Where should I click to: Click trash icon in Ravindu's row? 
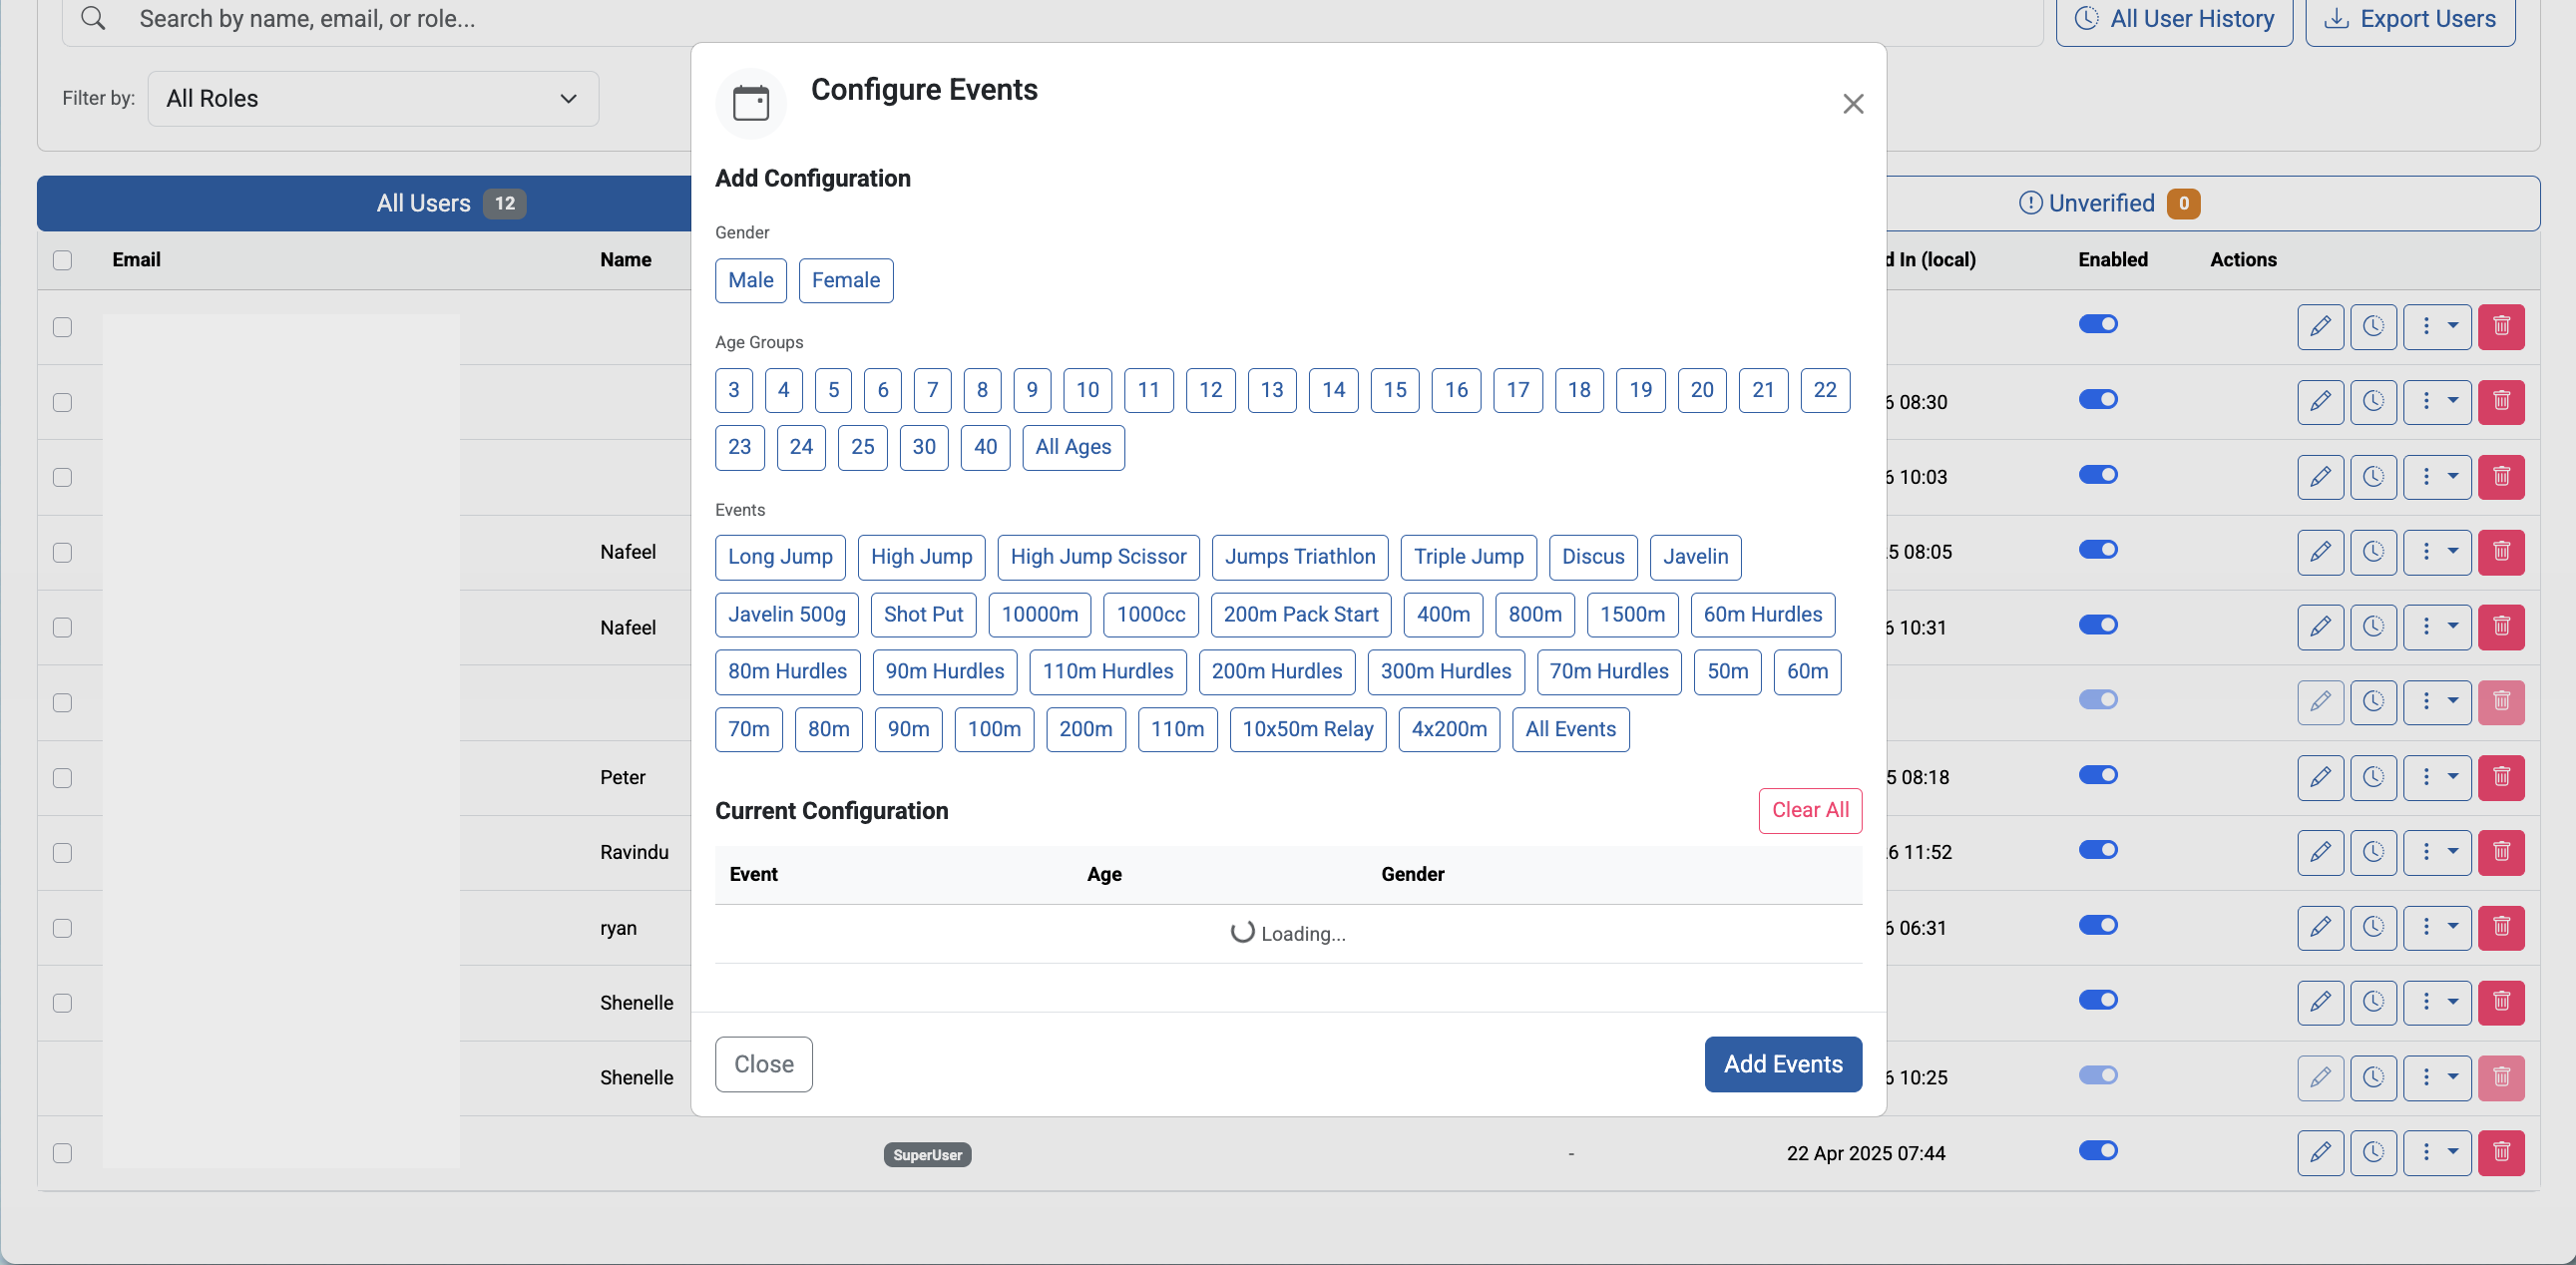pyautogui.click(x=2501, y=852)
